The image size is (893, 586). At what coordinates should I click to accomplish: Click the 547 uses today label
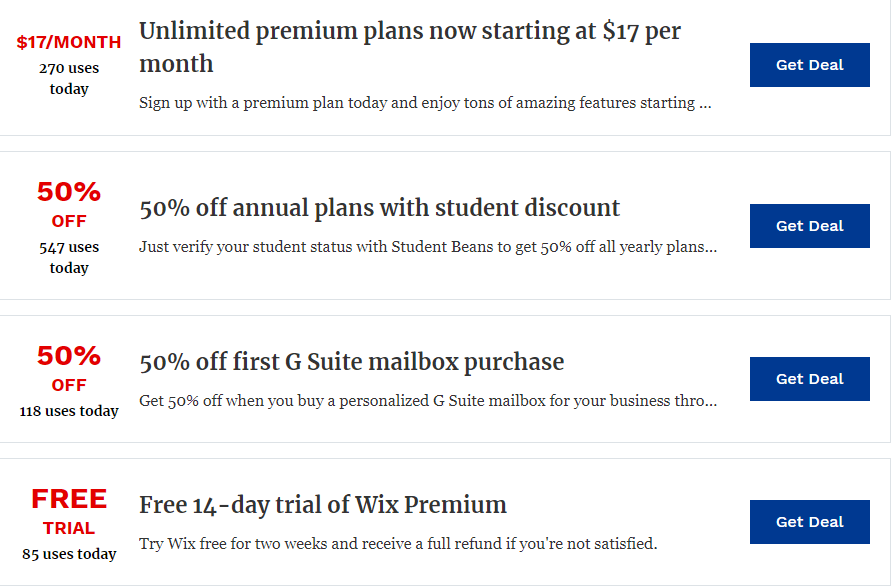coord(68,256)
